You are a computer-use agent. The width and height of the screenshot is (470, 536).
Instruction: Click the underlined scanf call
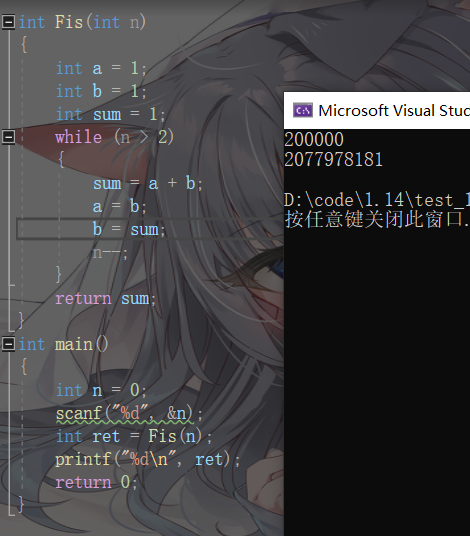129,414
